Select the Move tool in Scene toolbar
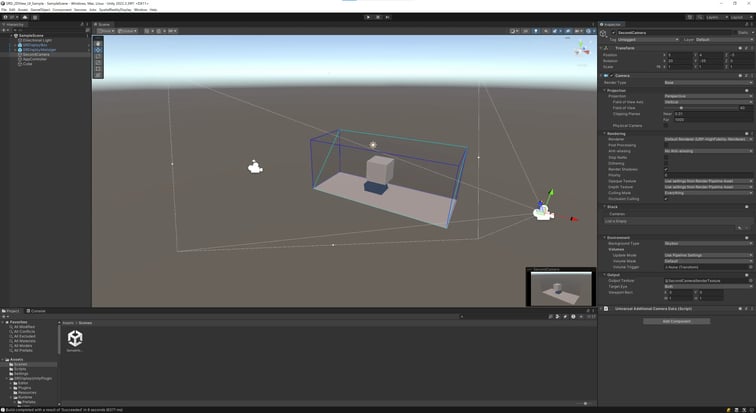This screenshot has height=413, width=756. [98, 50]
